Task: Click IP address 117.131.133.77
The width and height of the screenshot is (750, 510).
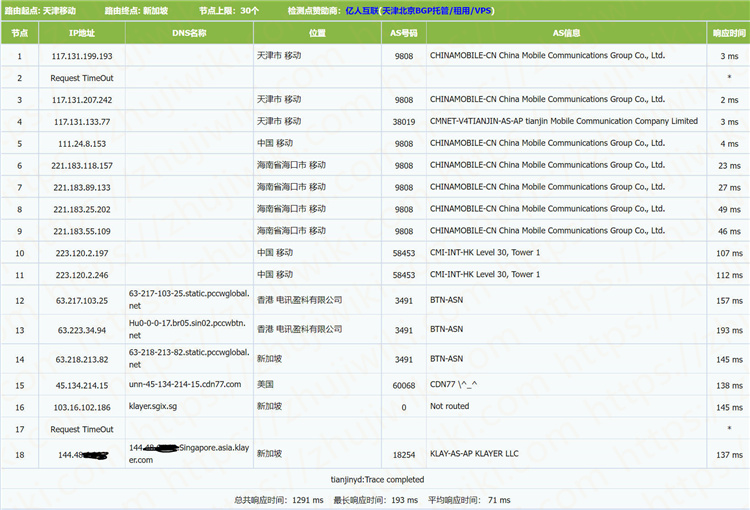Action: pyautogui.click(x=81, y=122)
